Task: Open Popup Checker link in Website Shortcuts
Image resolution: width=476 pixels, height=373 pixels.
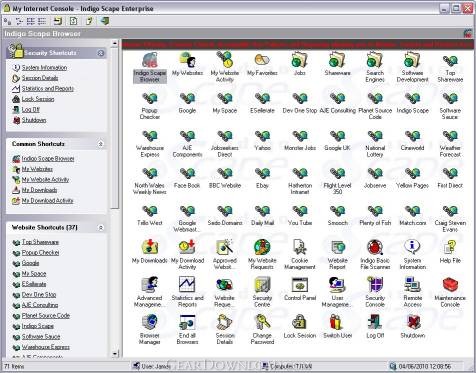Action: tap(40, 253)
